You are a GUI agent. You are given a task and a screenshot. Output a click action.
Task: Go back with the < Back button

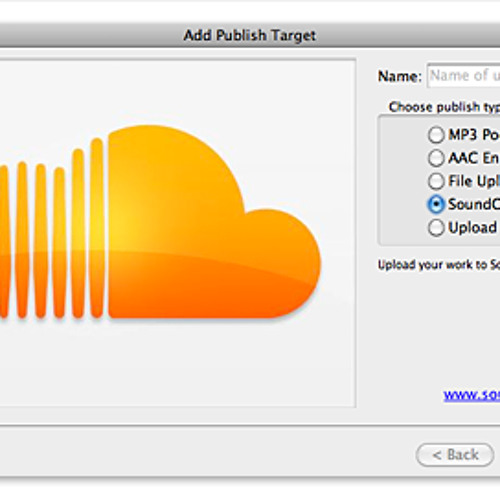point(455,455)
